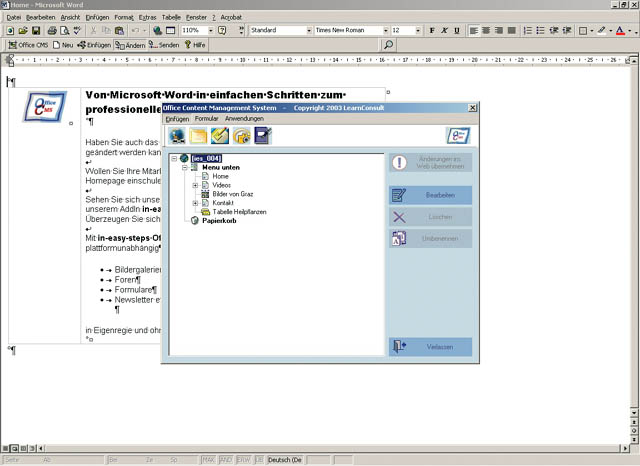
Task: Toggle Underline (U) formatting
Action: [457, 31]
